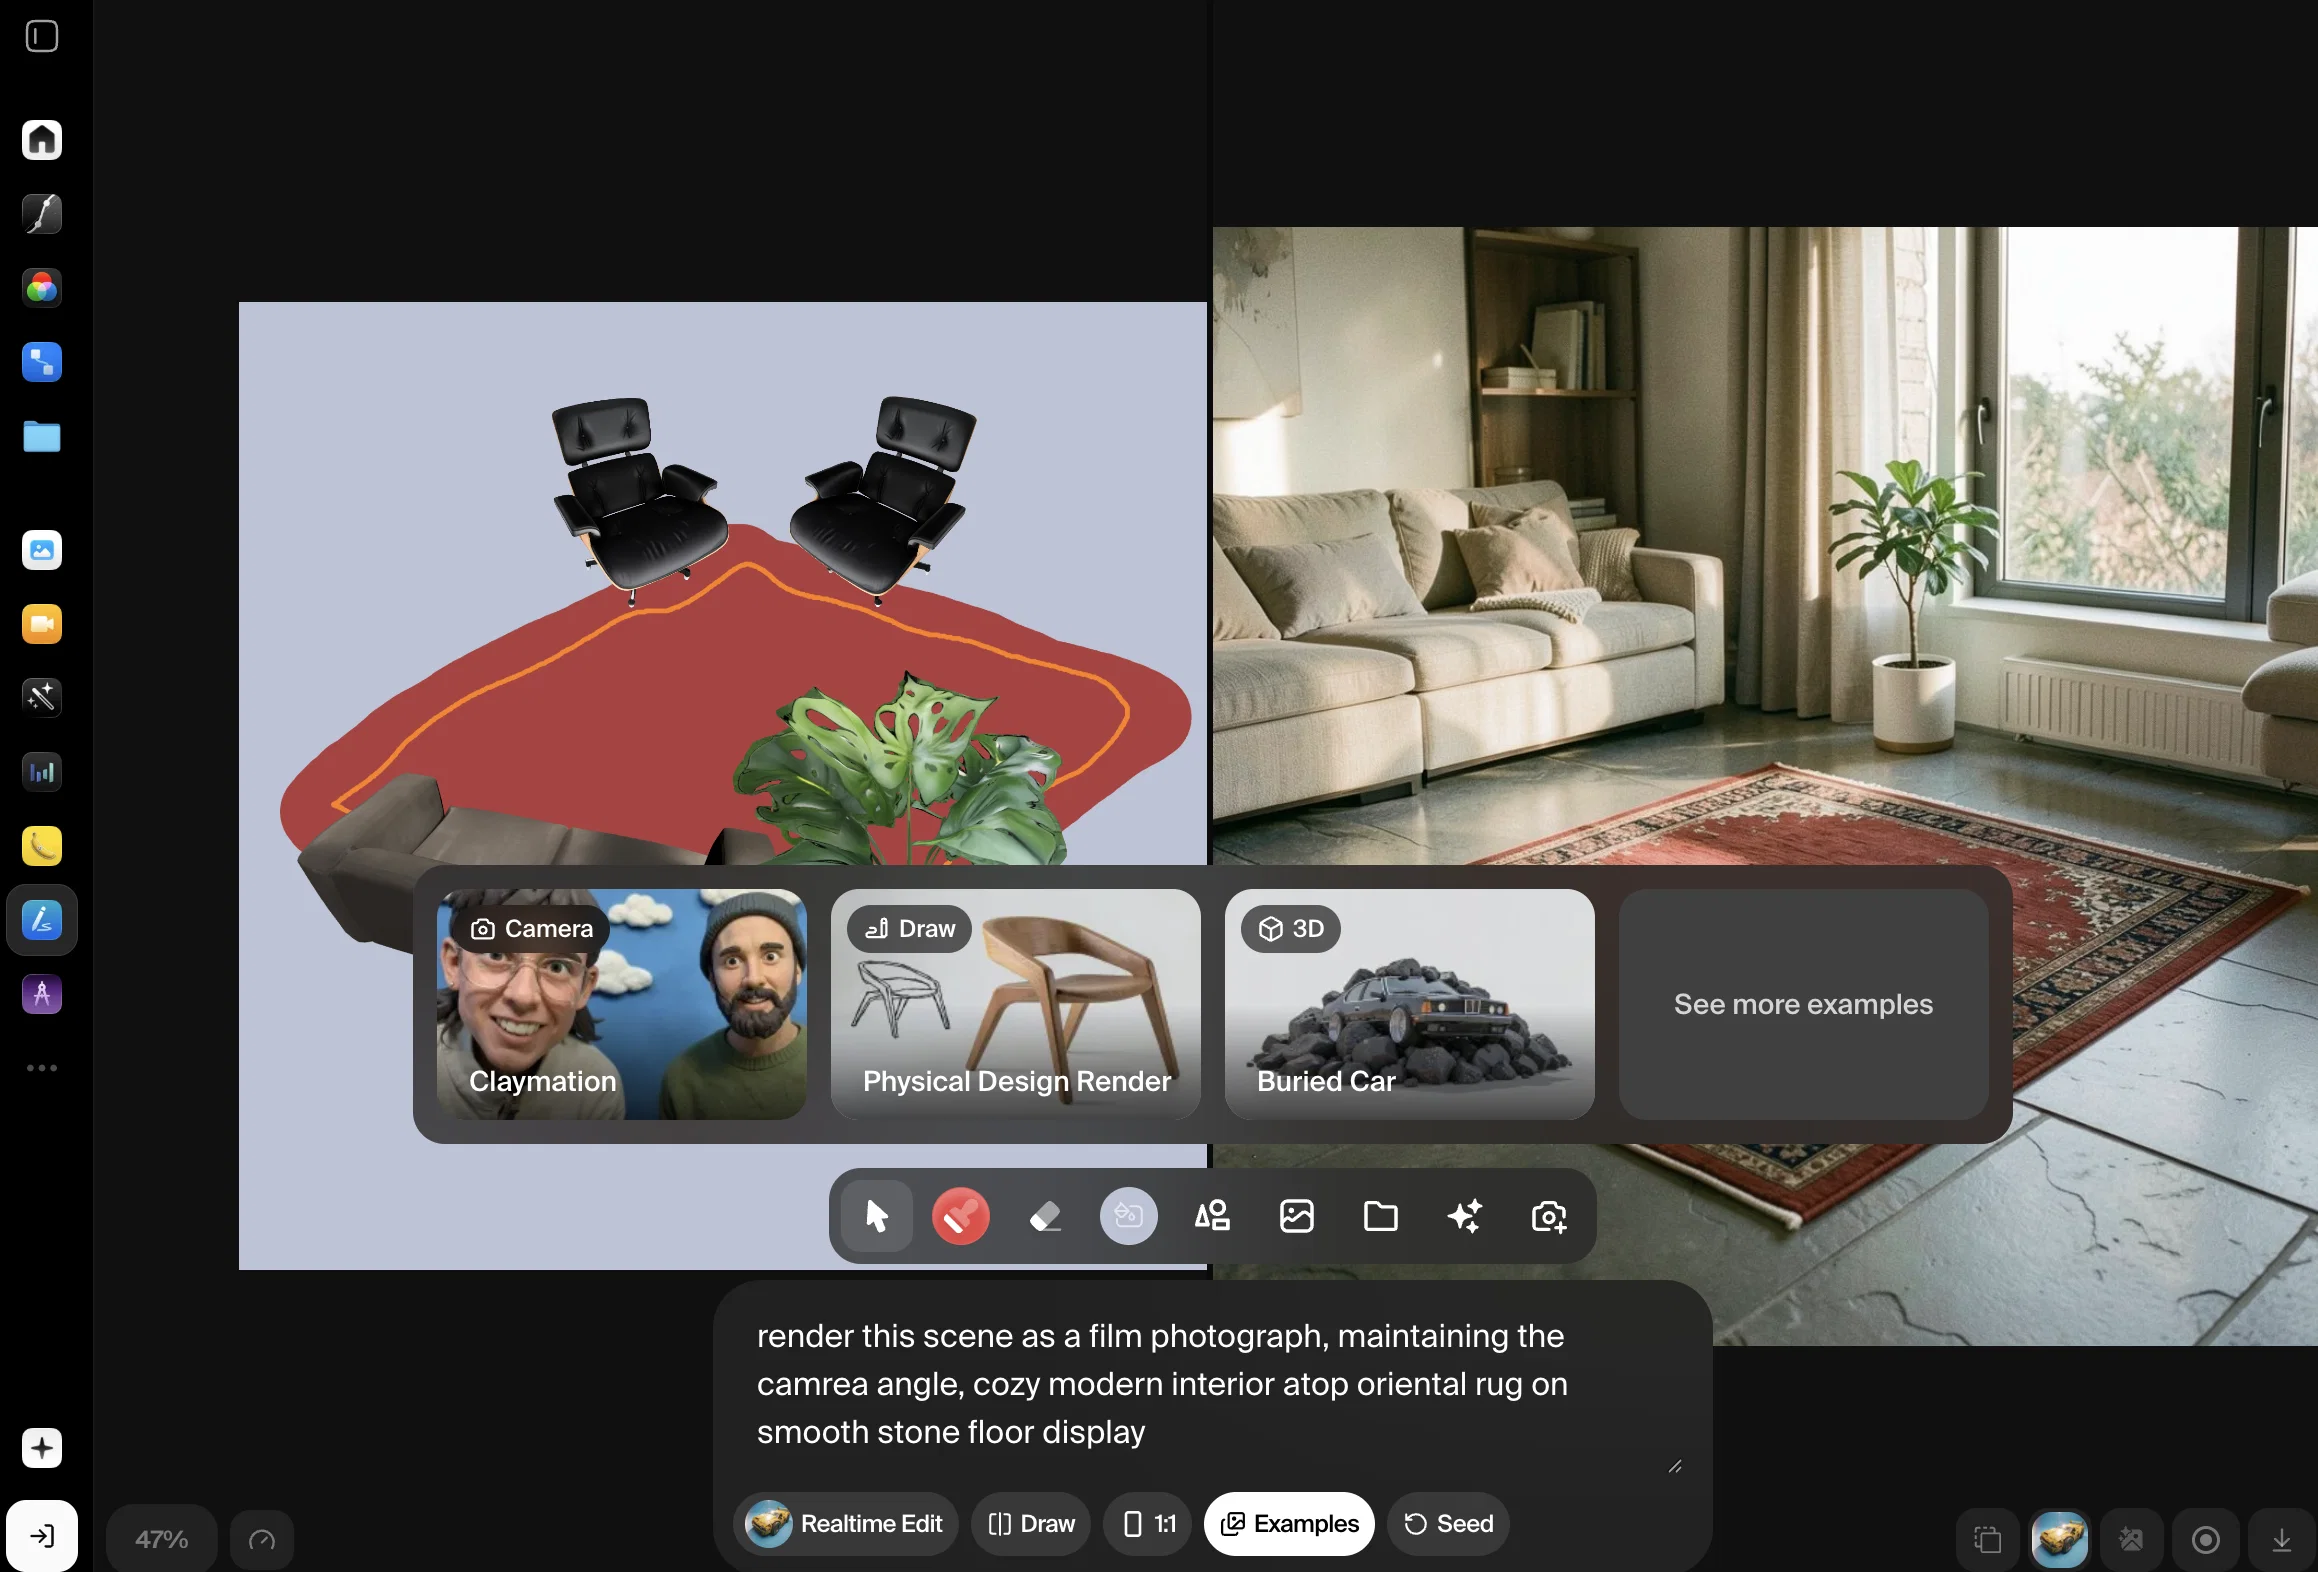Click the add image tool

pyautogui.click(x=1297, y=1216)
